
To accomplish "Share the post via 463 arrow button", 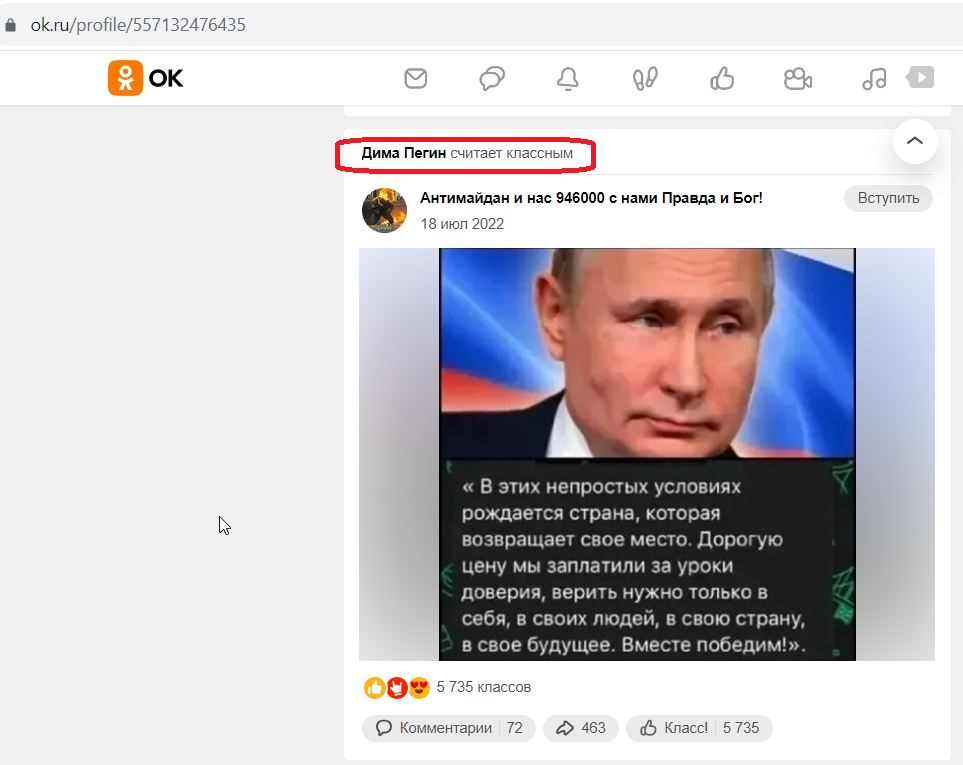I will point(580,728).
